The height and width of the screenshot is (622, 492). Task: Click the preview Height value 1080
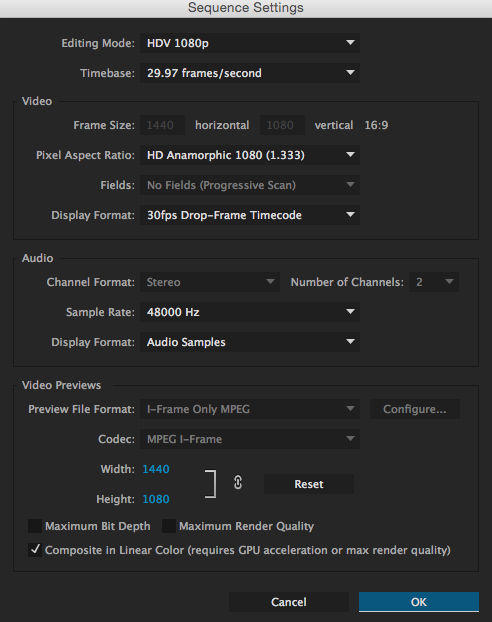click(156, 499)
